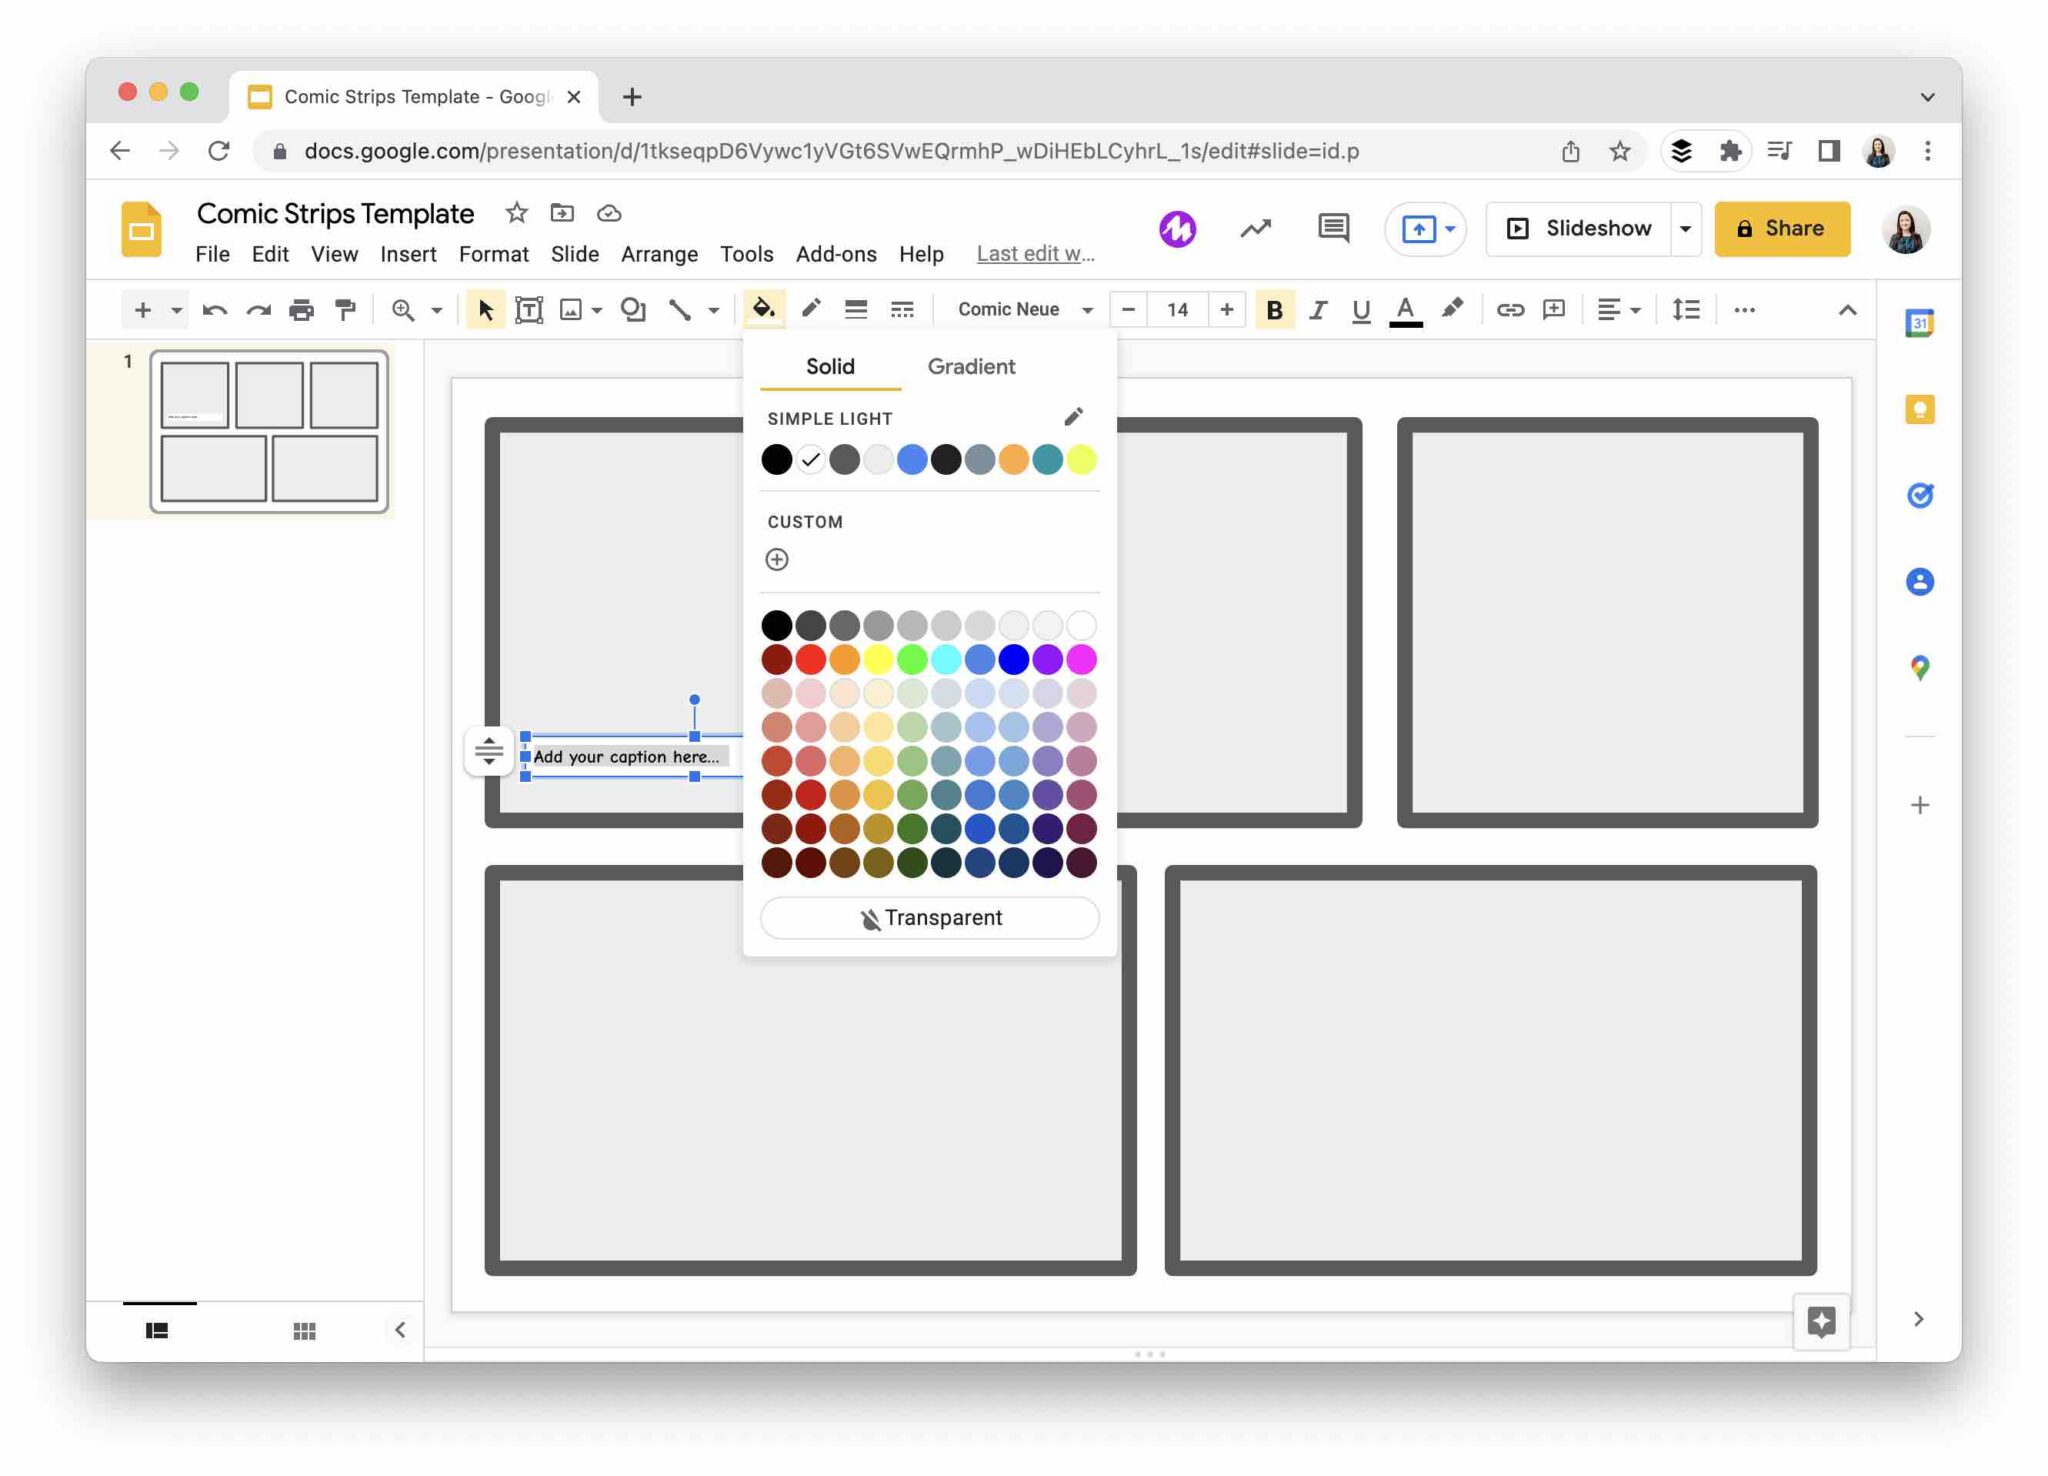
Task: Click the undo icon
Action: tap(213, 310)
